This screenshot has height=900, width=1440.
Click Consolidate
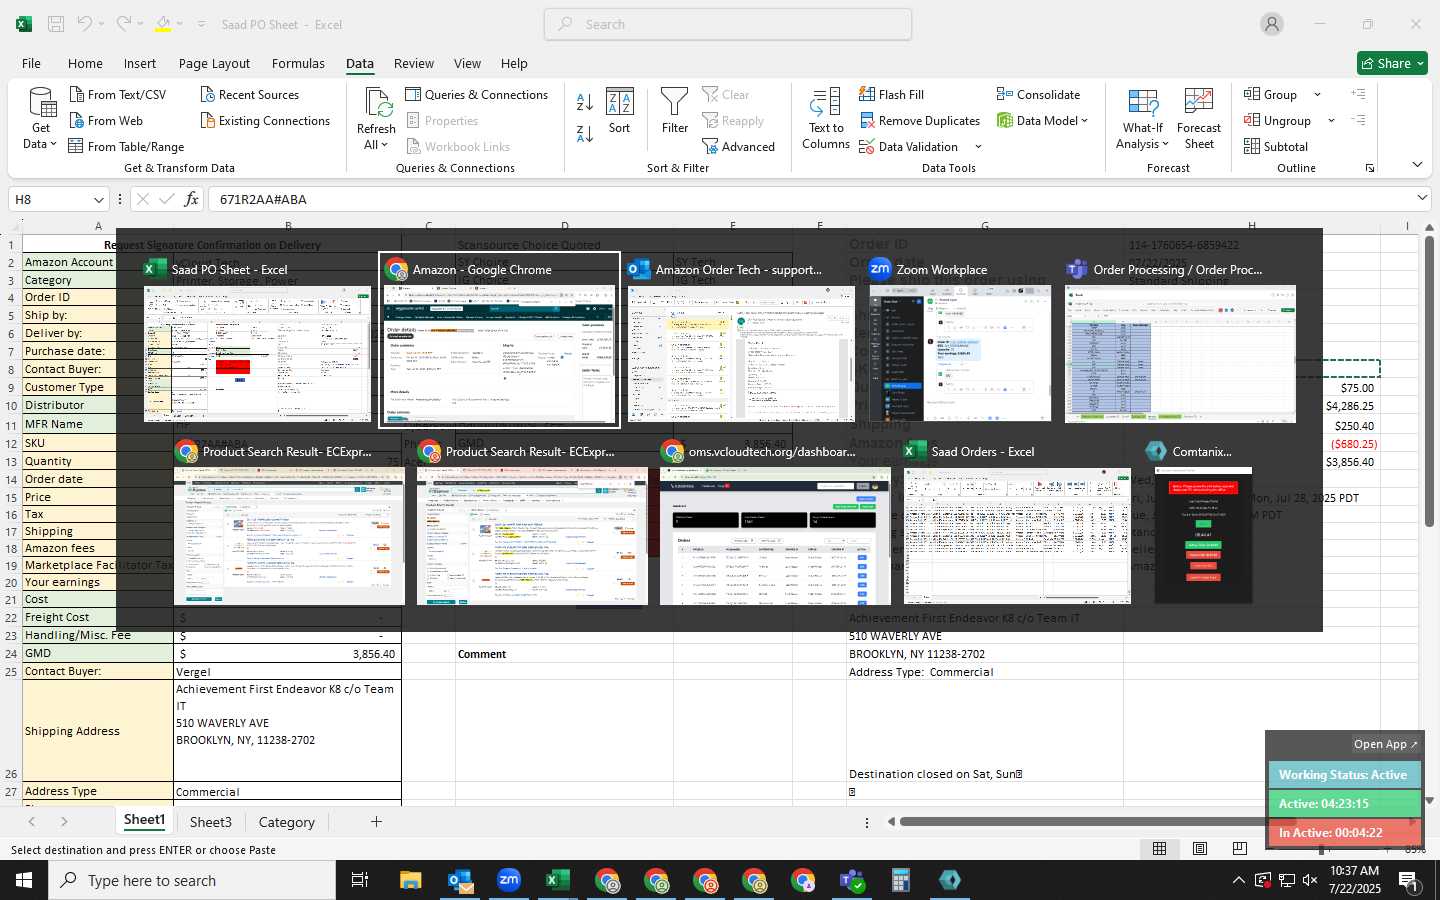1038,95
